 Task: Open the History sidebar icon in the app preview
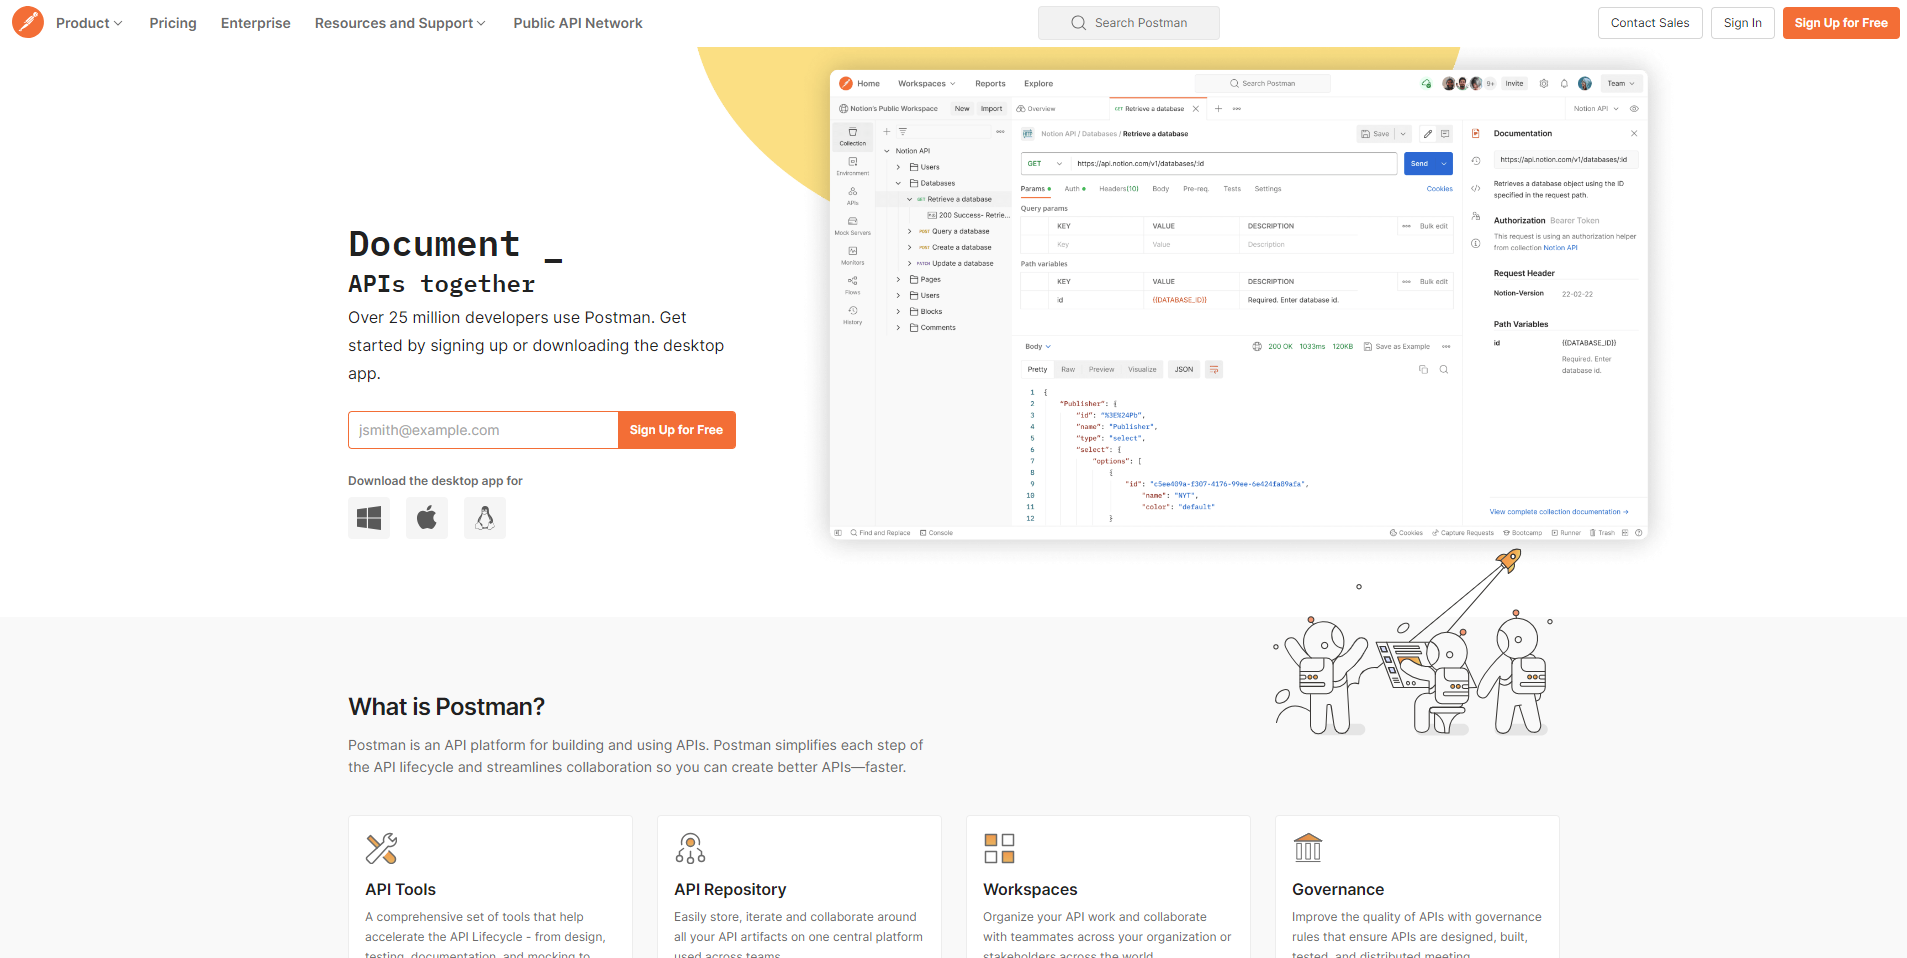[853, 316]
